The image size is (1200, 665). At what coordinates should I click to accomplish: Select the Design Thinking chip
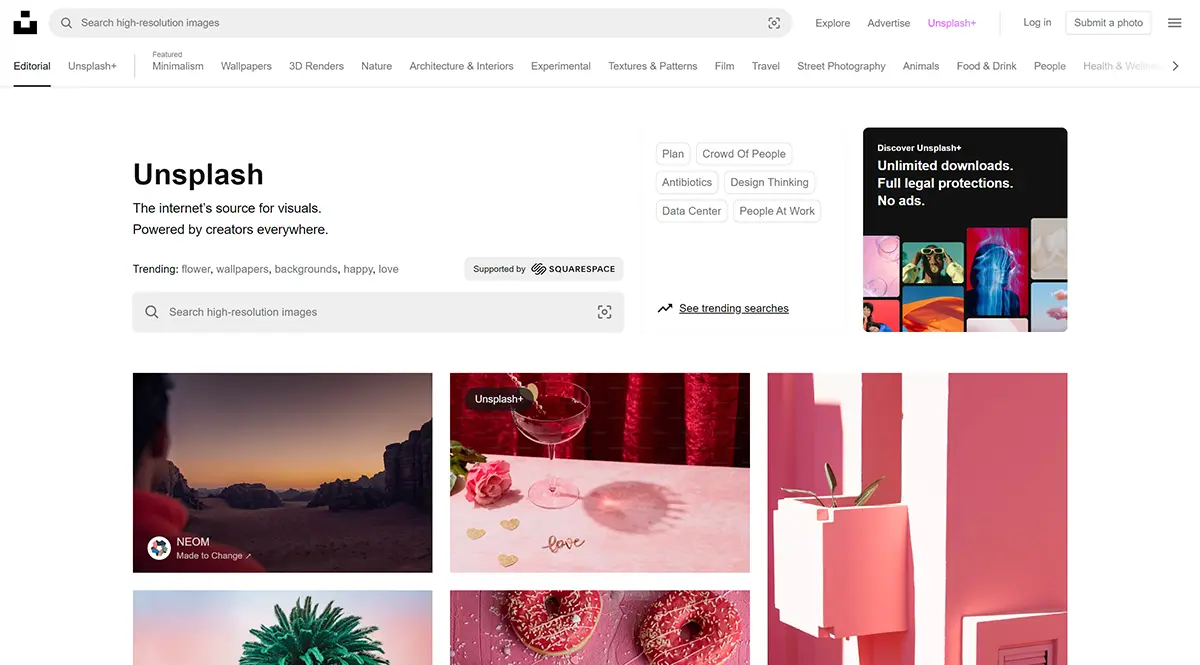pos(769,182)
